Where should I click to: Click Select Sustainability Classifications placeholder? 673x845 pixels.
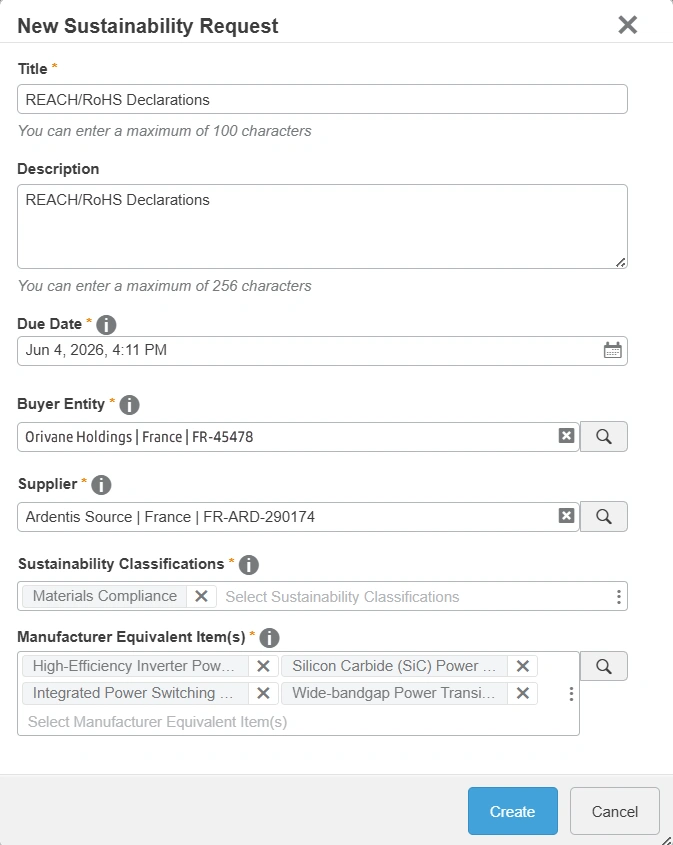click(x=342, y=597)
